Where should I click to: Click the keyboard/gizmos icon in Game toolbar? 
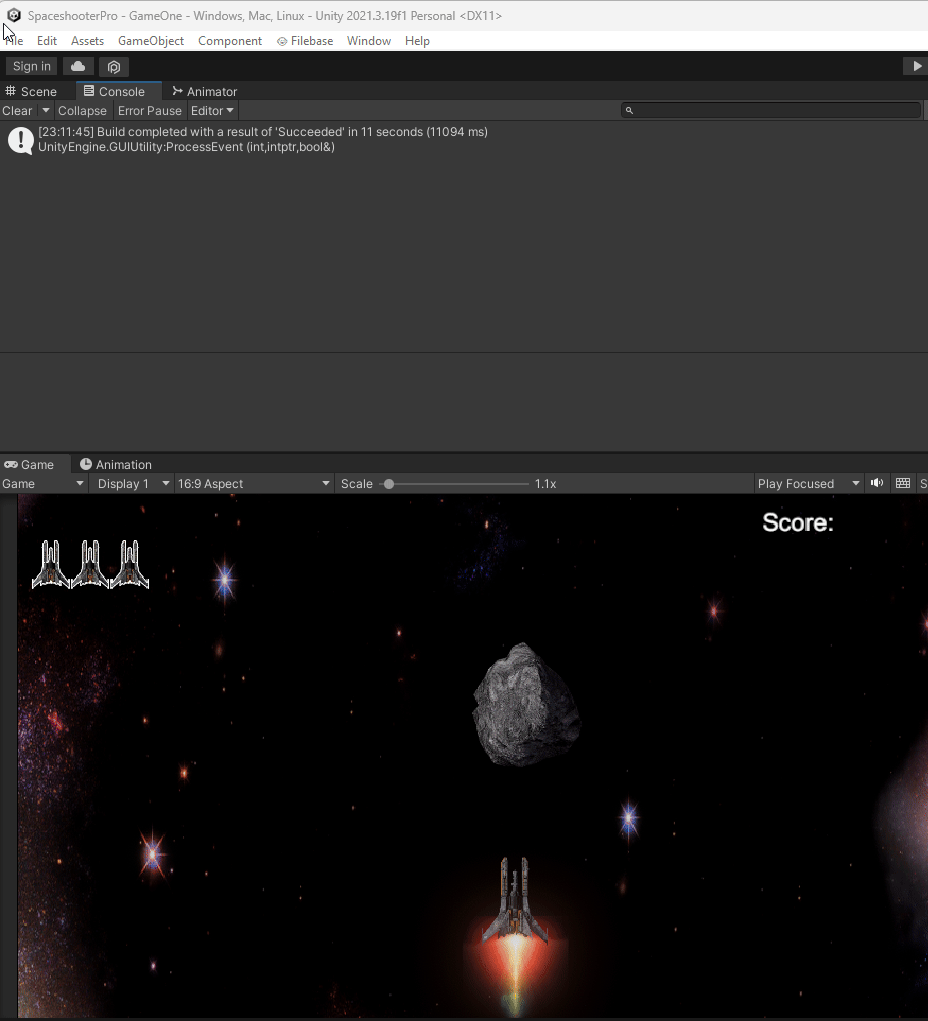903,483
